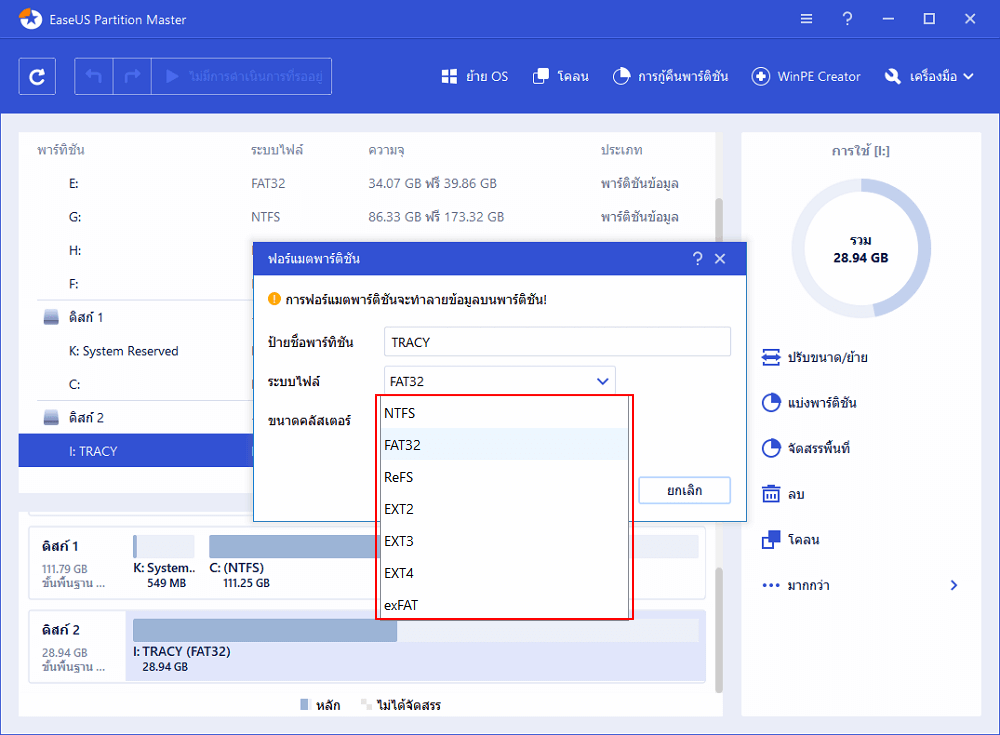Click โคลน clone action in right panel
The width and height of the screenshot is (1000, 735).
point(791,539)
